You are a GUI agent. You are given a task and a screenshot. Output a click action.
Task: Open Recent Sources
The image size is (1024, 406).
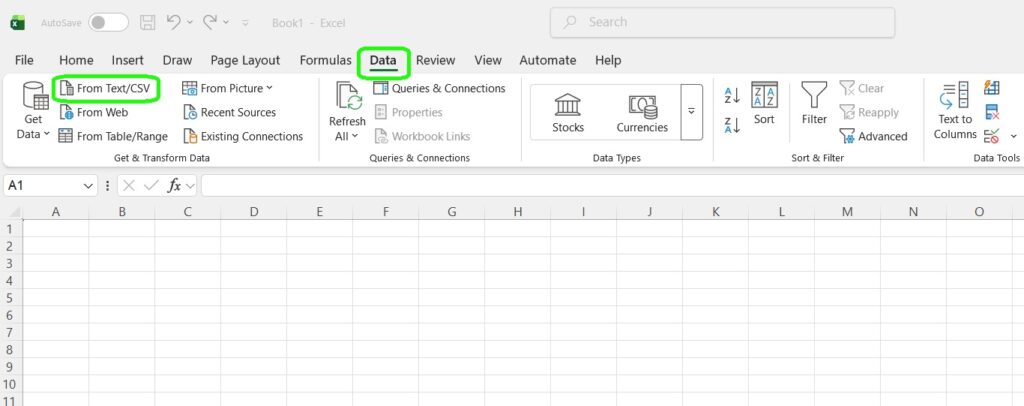click(x=230, y=112)
